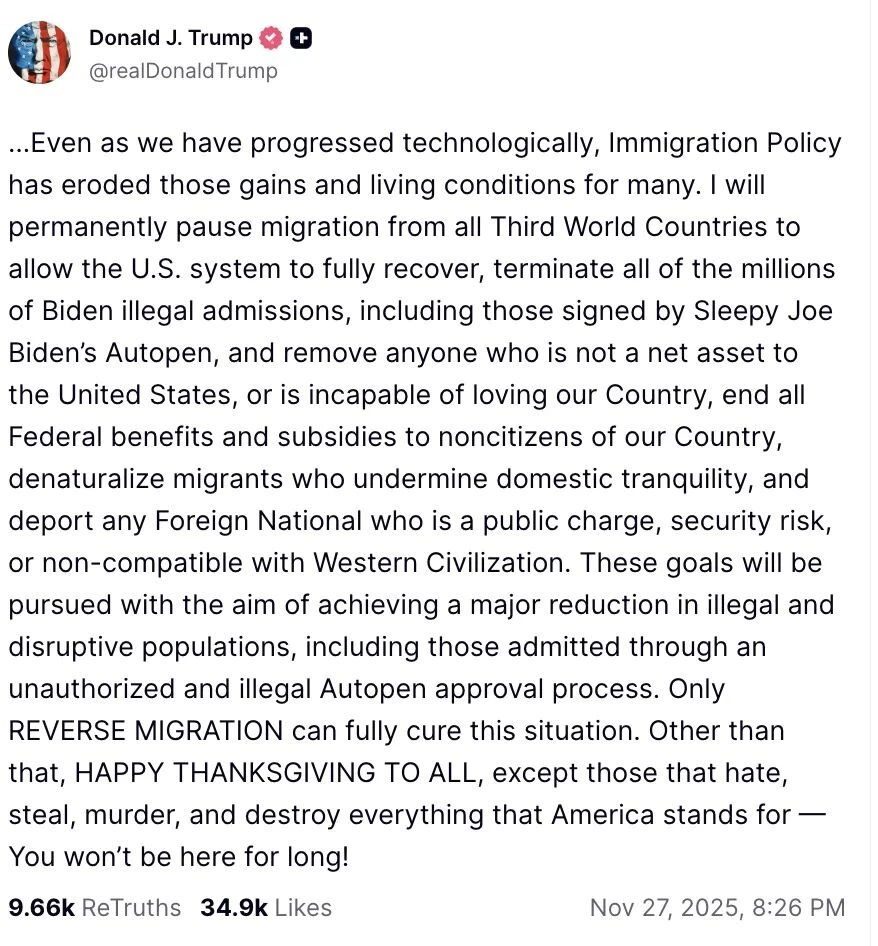
Task: Click the Likes label
Action: point(303,907)
